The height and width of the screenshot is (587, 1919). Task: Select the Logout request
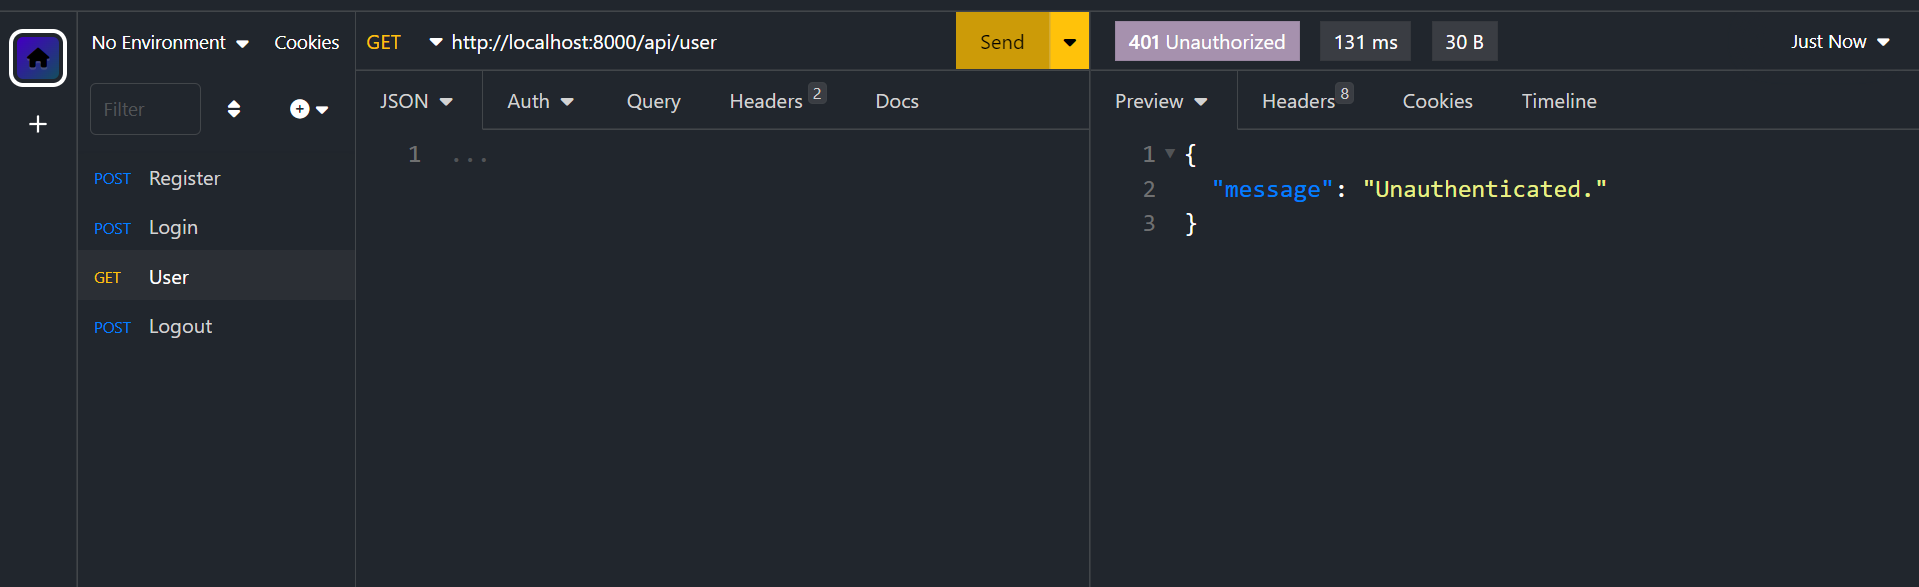180,326
